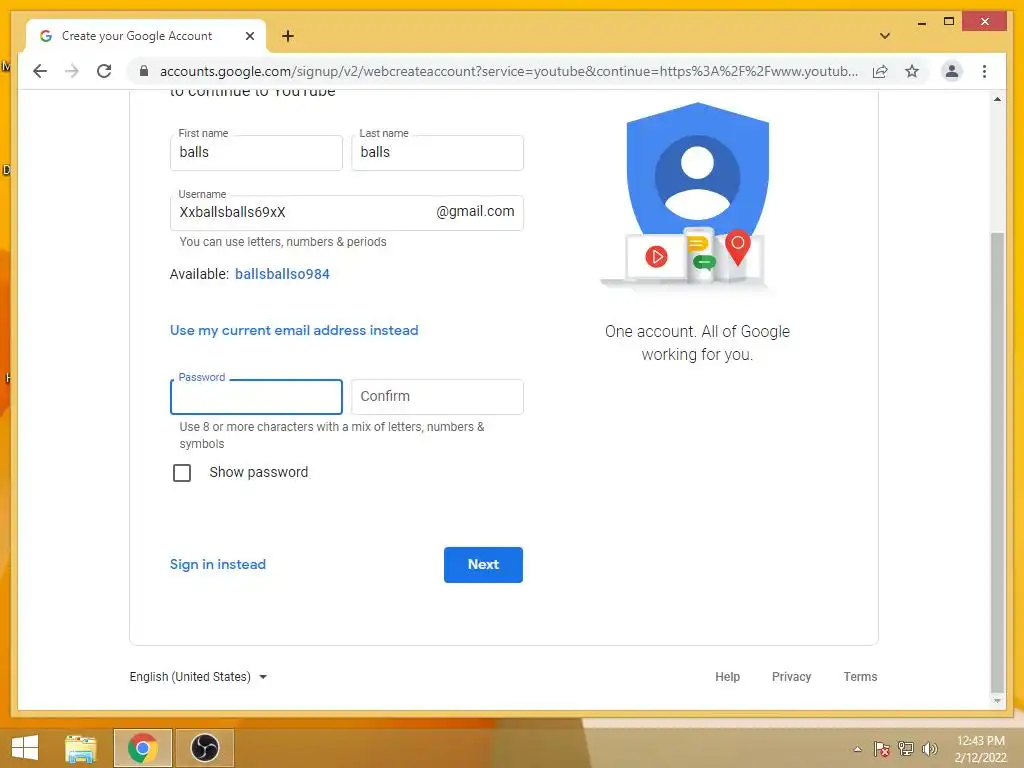Click the @gmail.com suffix text
Viewport: 1024px width, 768px height.
[475, 212]
